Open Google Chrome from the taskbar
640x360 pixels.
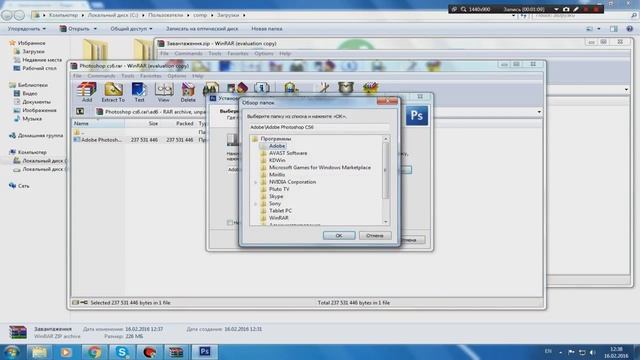pos(94,352)
